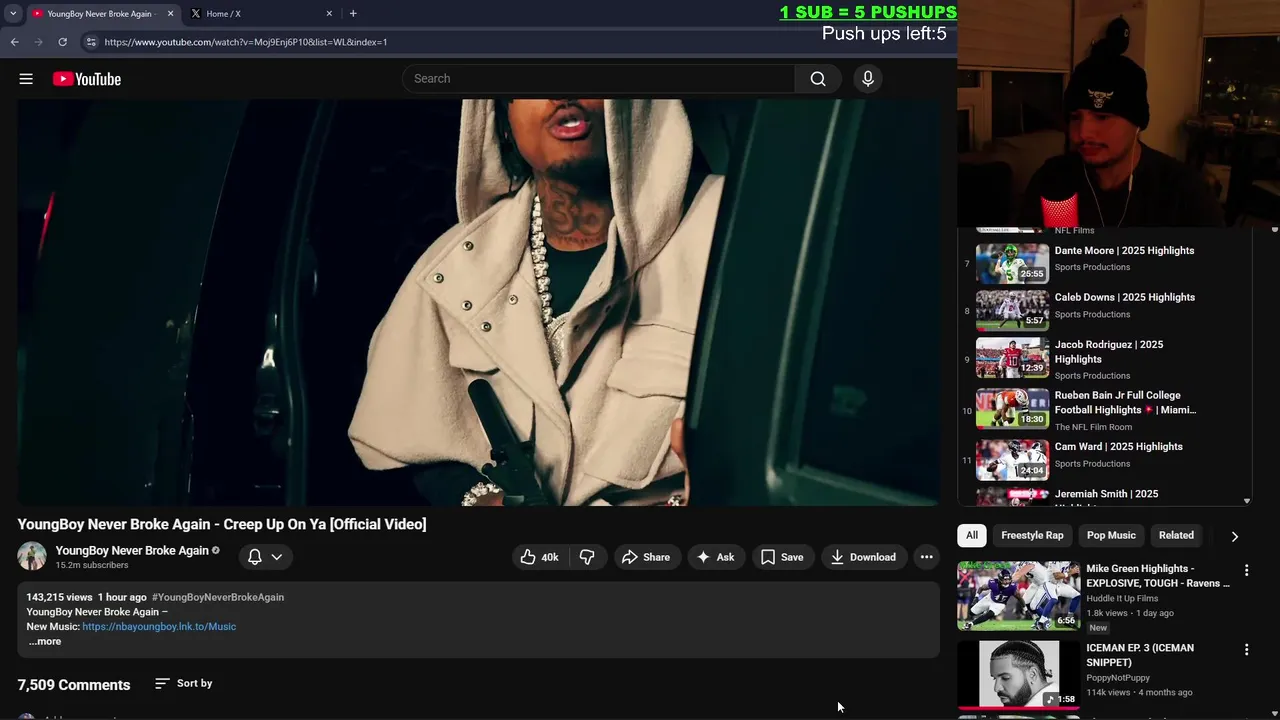Click Huddle It Up Films channel name
The width and height of the screenshot is (1280, 720).
pyautogui.click(x=1122, y=598)
